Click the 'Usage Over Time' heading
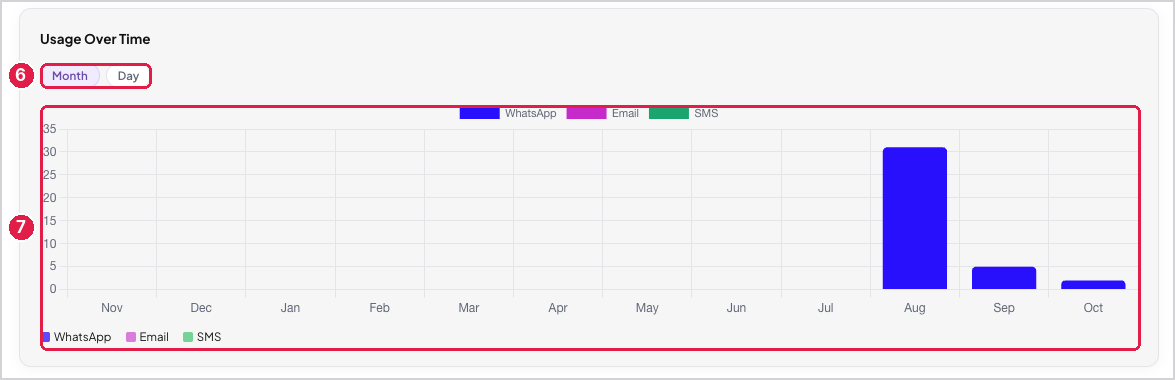 click(95, 39)
